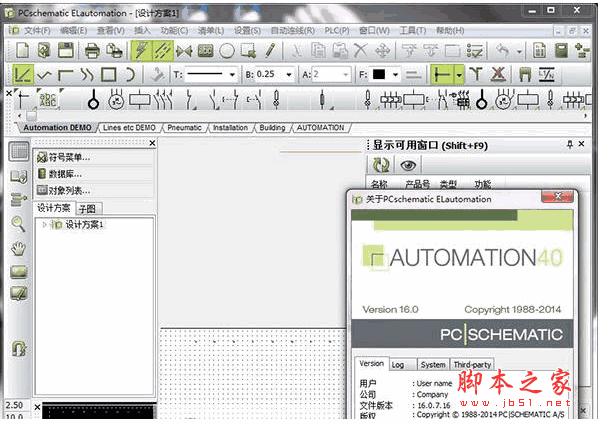Open the F color dropdown arrow
The height and width of the screenshot is (424, 600).
[x=395, y=75]
